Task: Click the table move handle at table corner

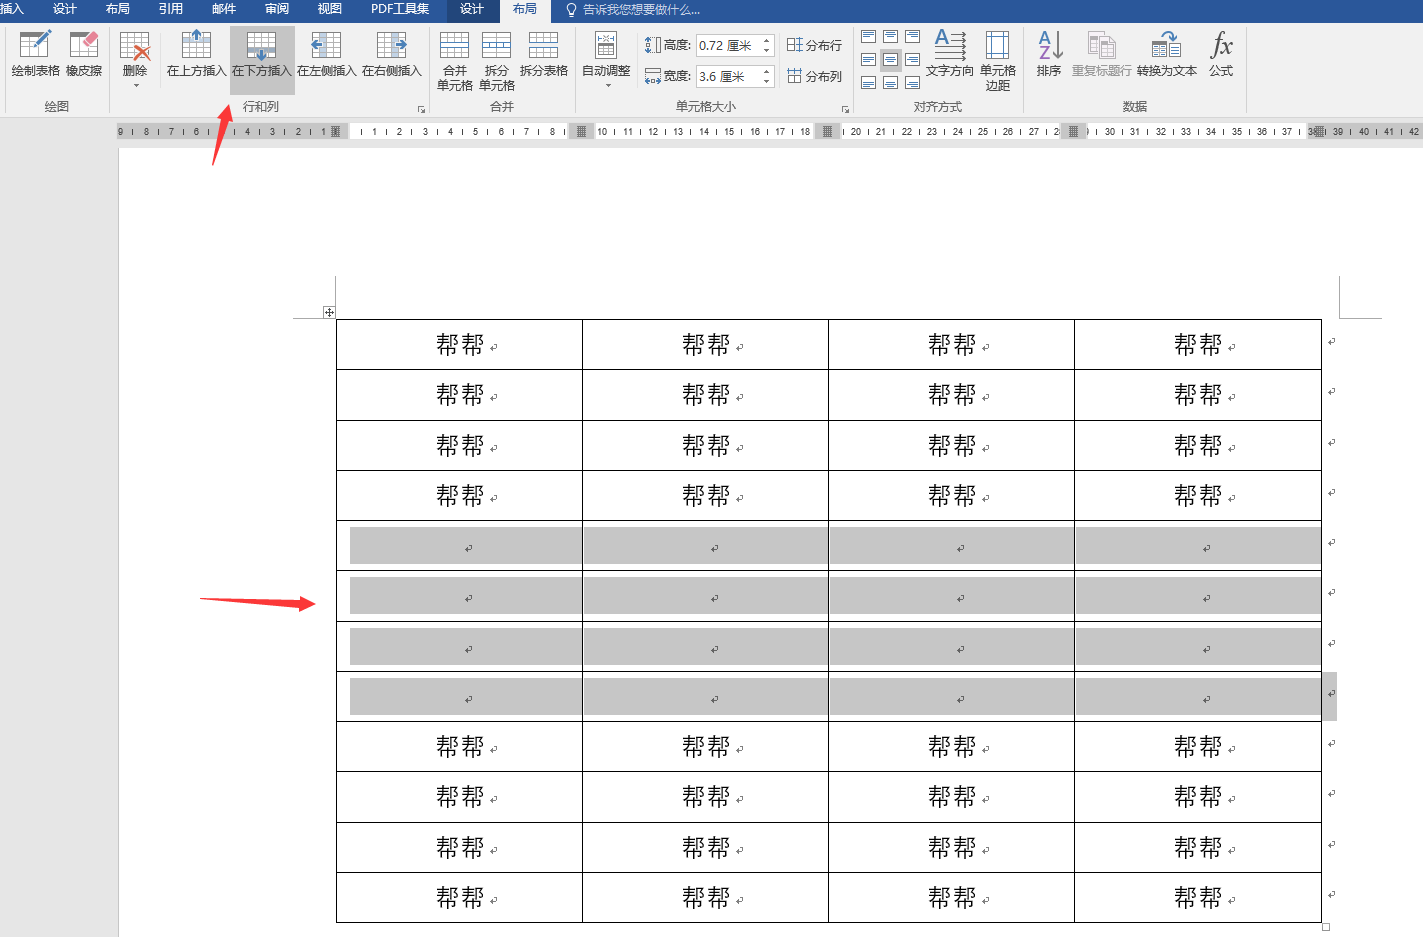Action: (329, 313)
